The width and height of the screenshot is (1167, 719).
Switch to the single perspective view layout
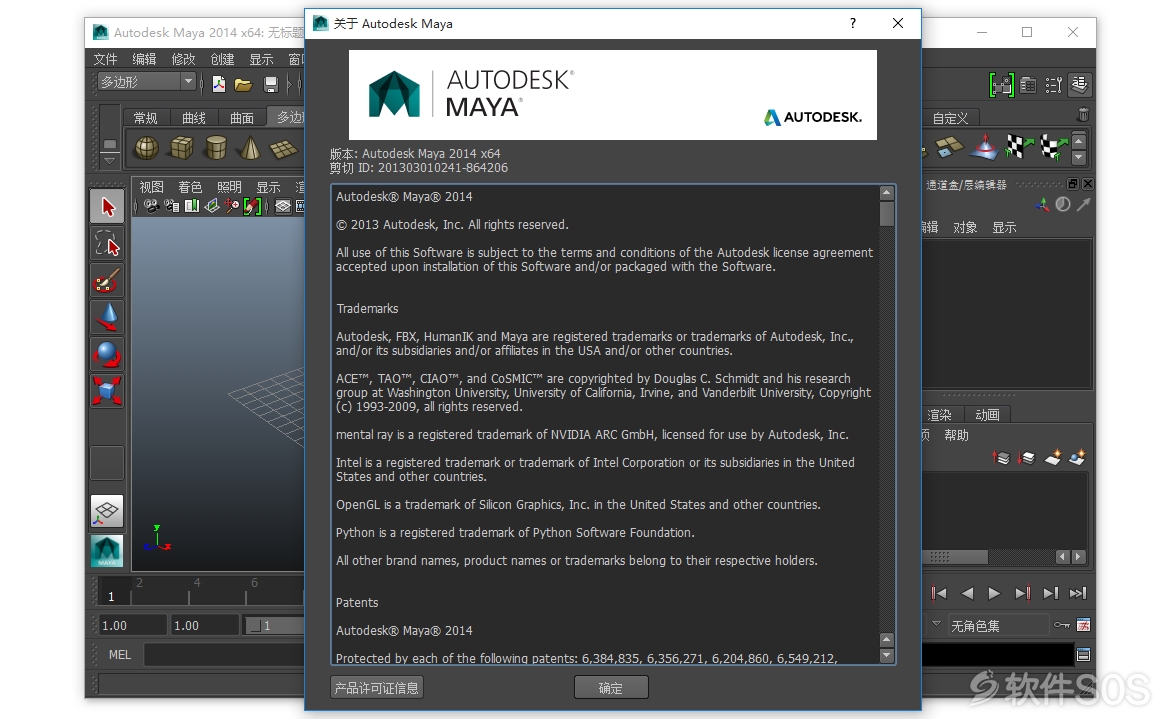point(107,511)
